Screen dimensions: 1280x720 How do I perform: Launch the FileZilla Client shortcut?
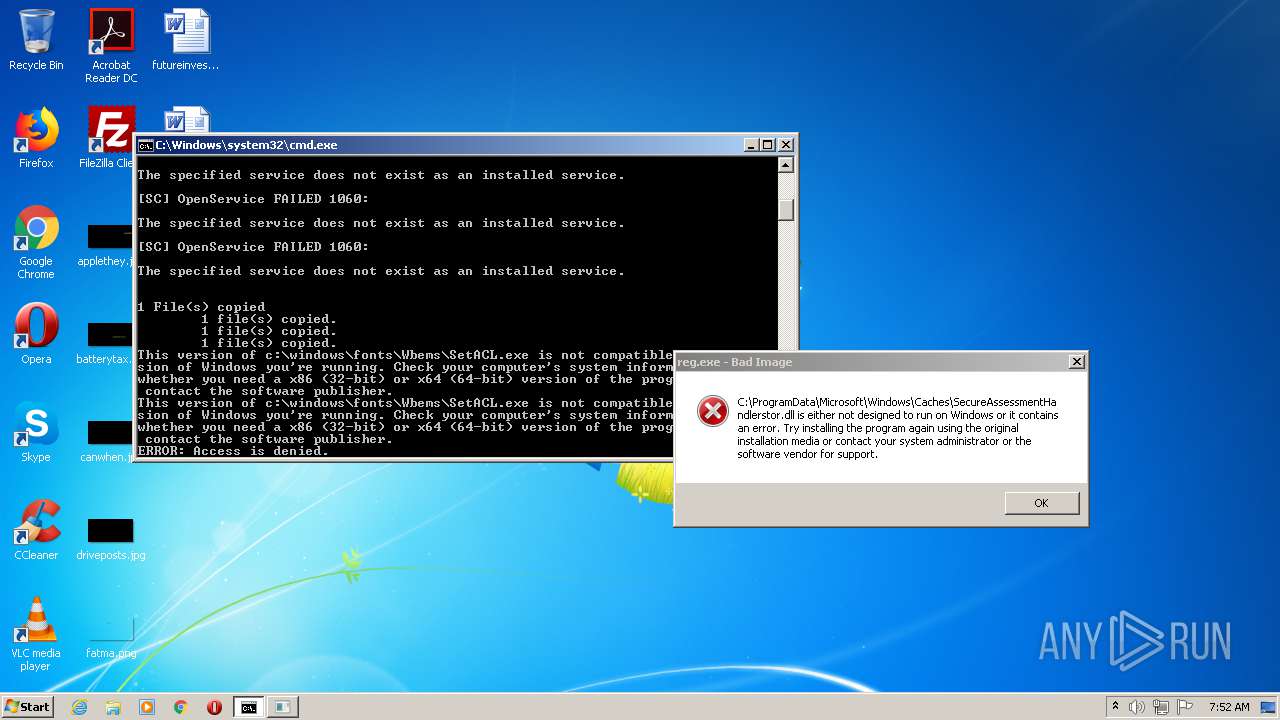pos(110,138)
